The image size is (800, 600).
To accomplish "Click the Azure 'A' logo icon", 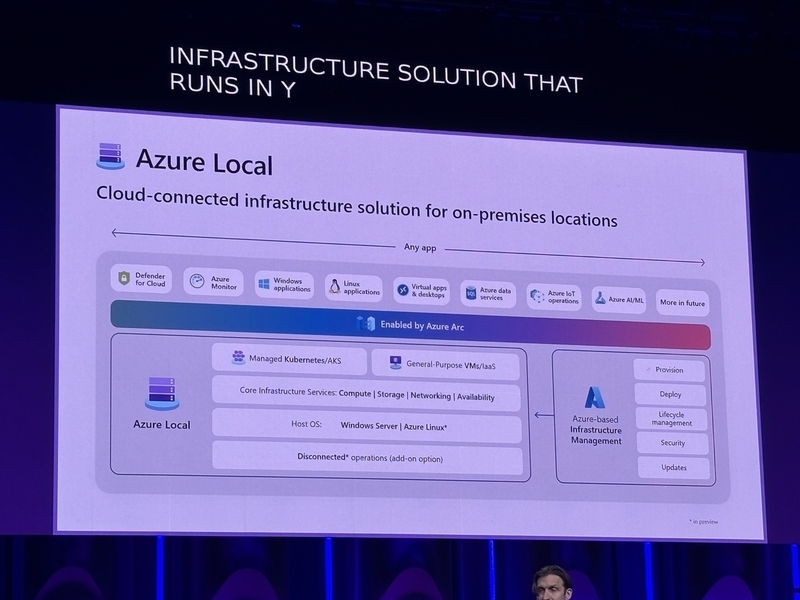I will point(594,397).
